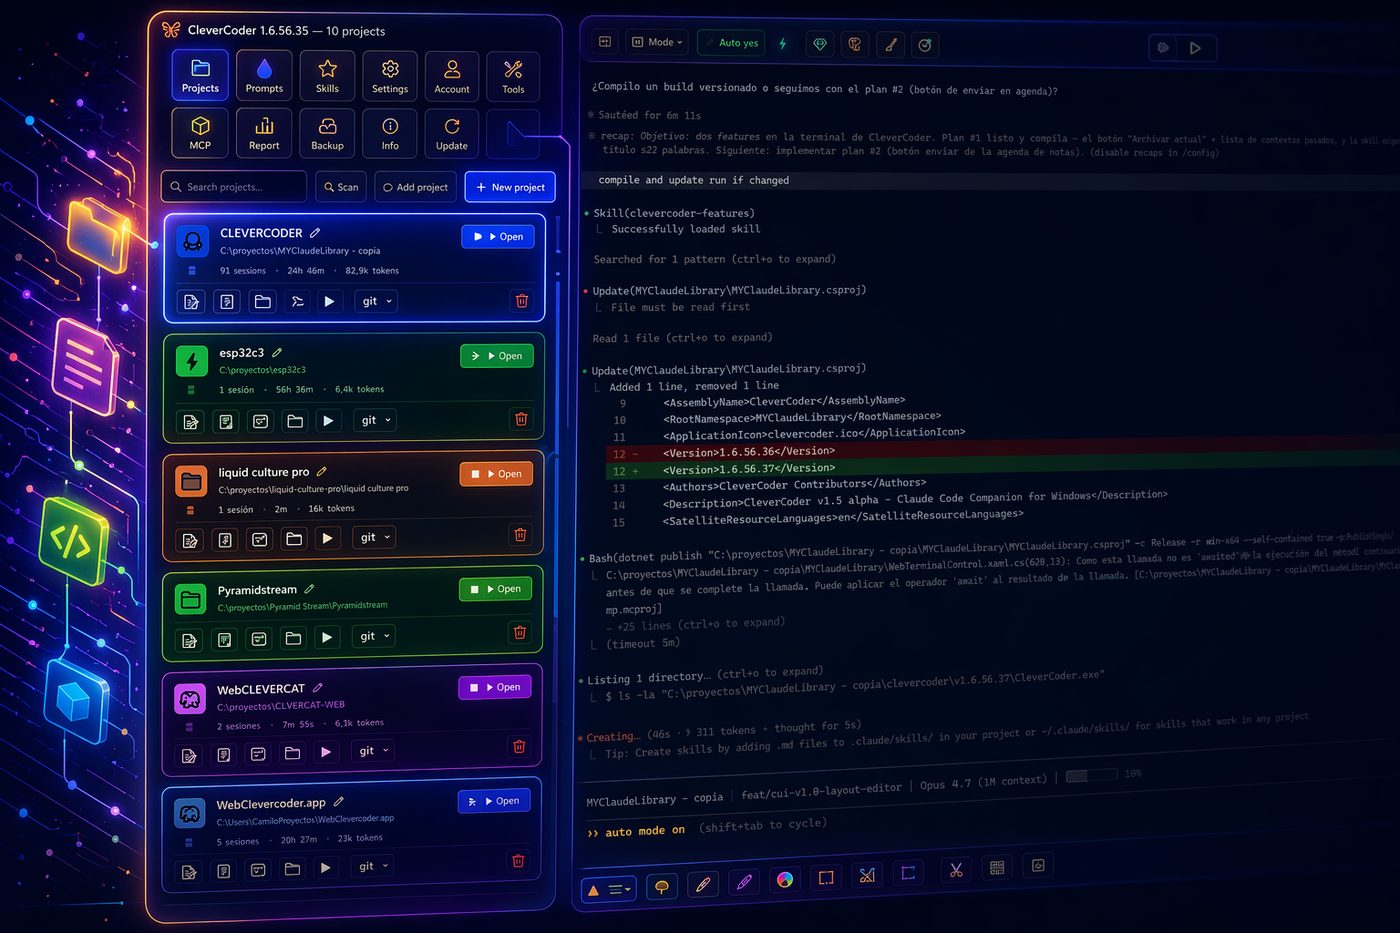Click the Scan button
The height and width of the screenshot is (933, 1400).
340,187
